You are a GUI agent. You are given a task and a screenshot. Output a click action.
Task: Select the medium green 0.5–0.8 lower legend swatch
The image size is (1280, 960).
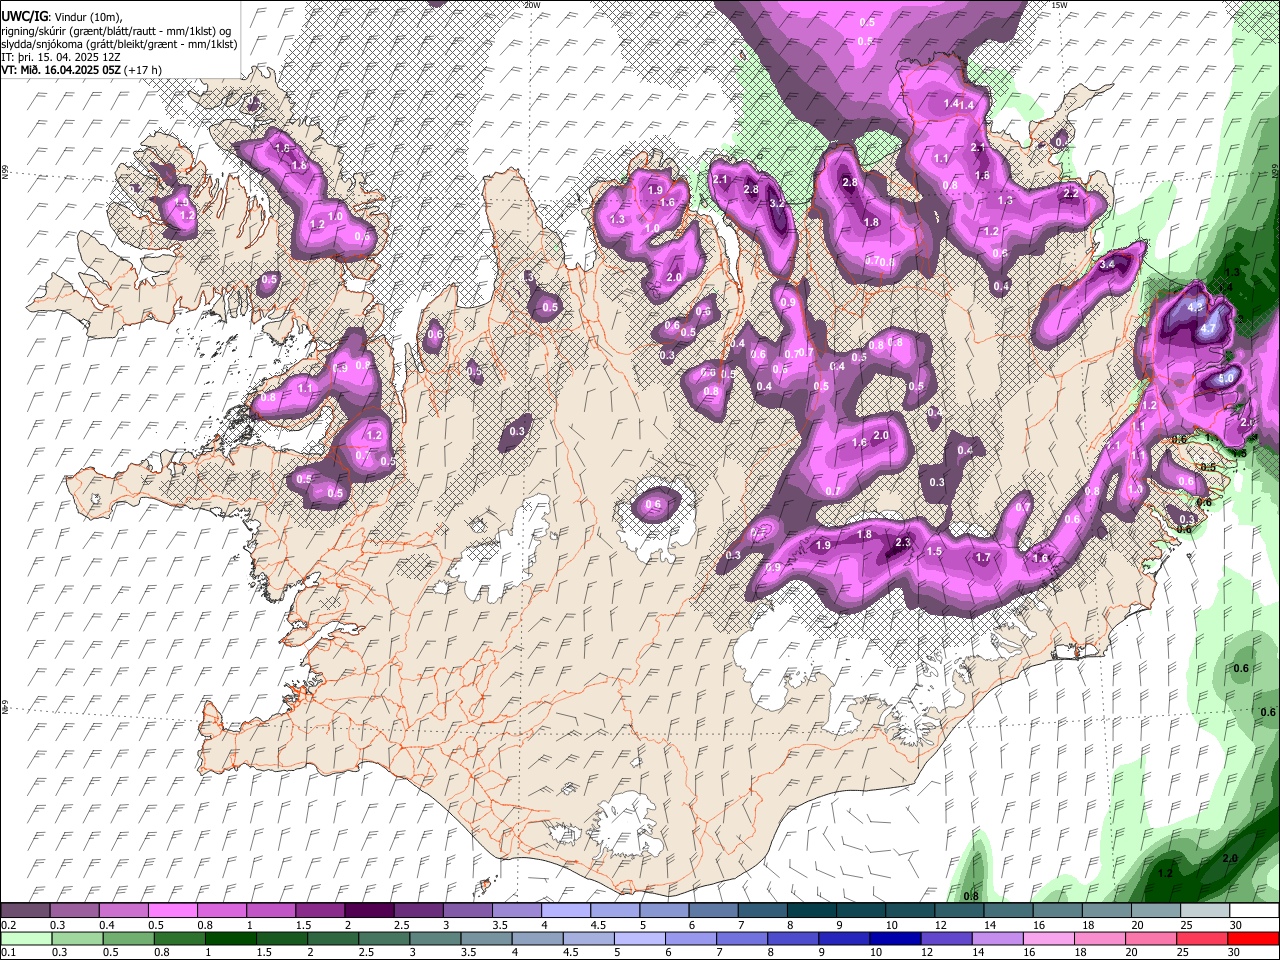click(x=128, y=938)
